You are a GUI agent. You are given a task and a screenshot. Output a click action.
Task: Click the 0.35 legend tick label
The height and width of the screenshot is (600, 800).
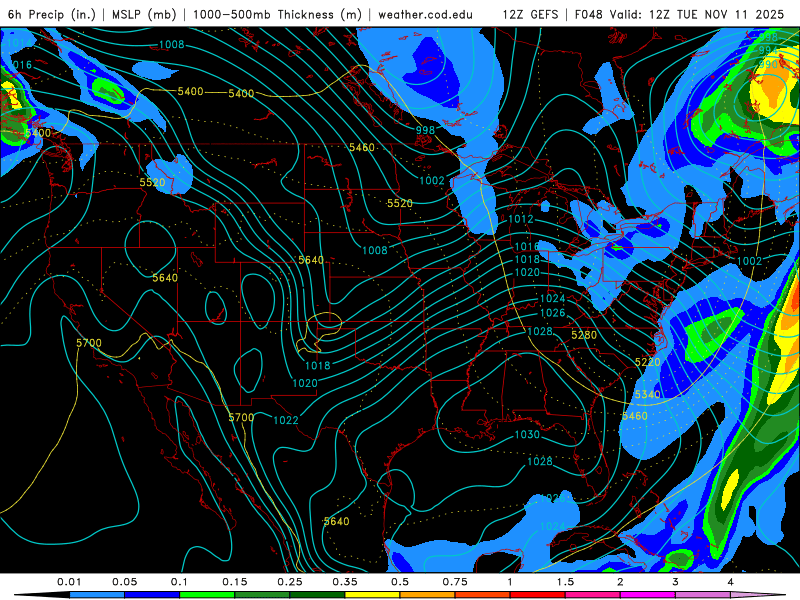coord(345,582)
